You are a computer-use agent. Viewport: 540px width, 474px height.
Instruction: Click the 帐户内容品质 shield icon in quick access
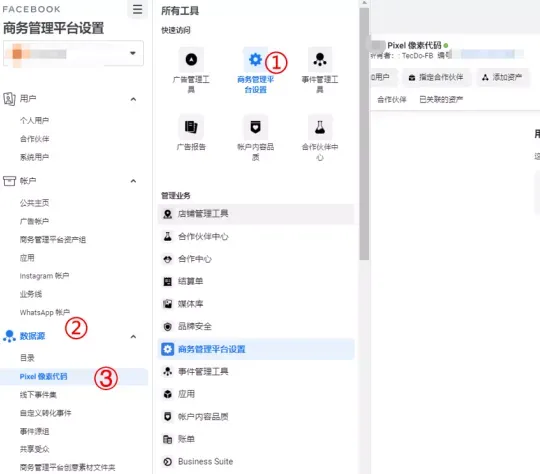(x=255, y=127)
